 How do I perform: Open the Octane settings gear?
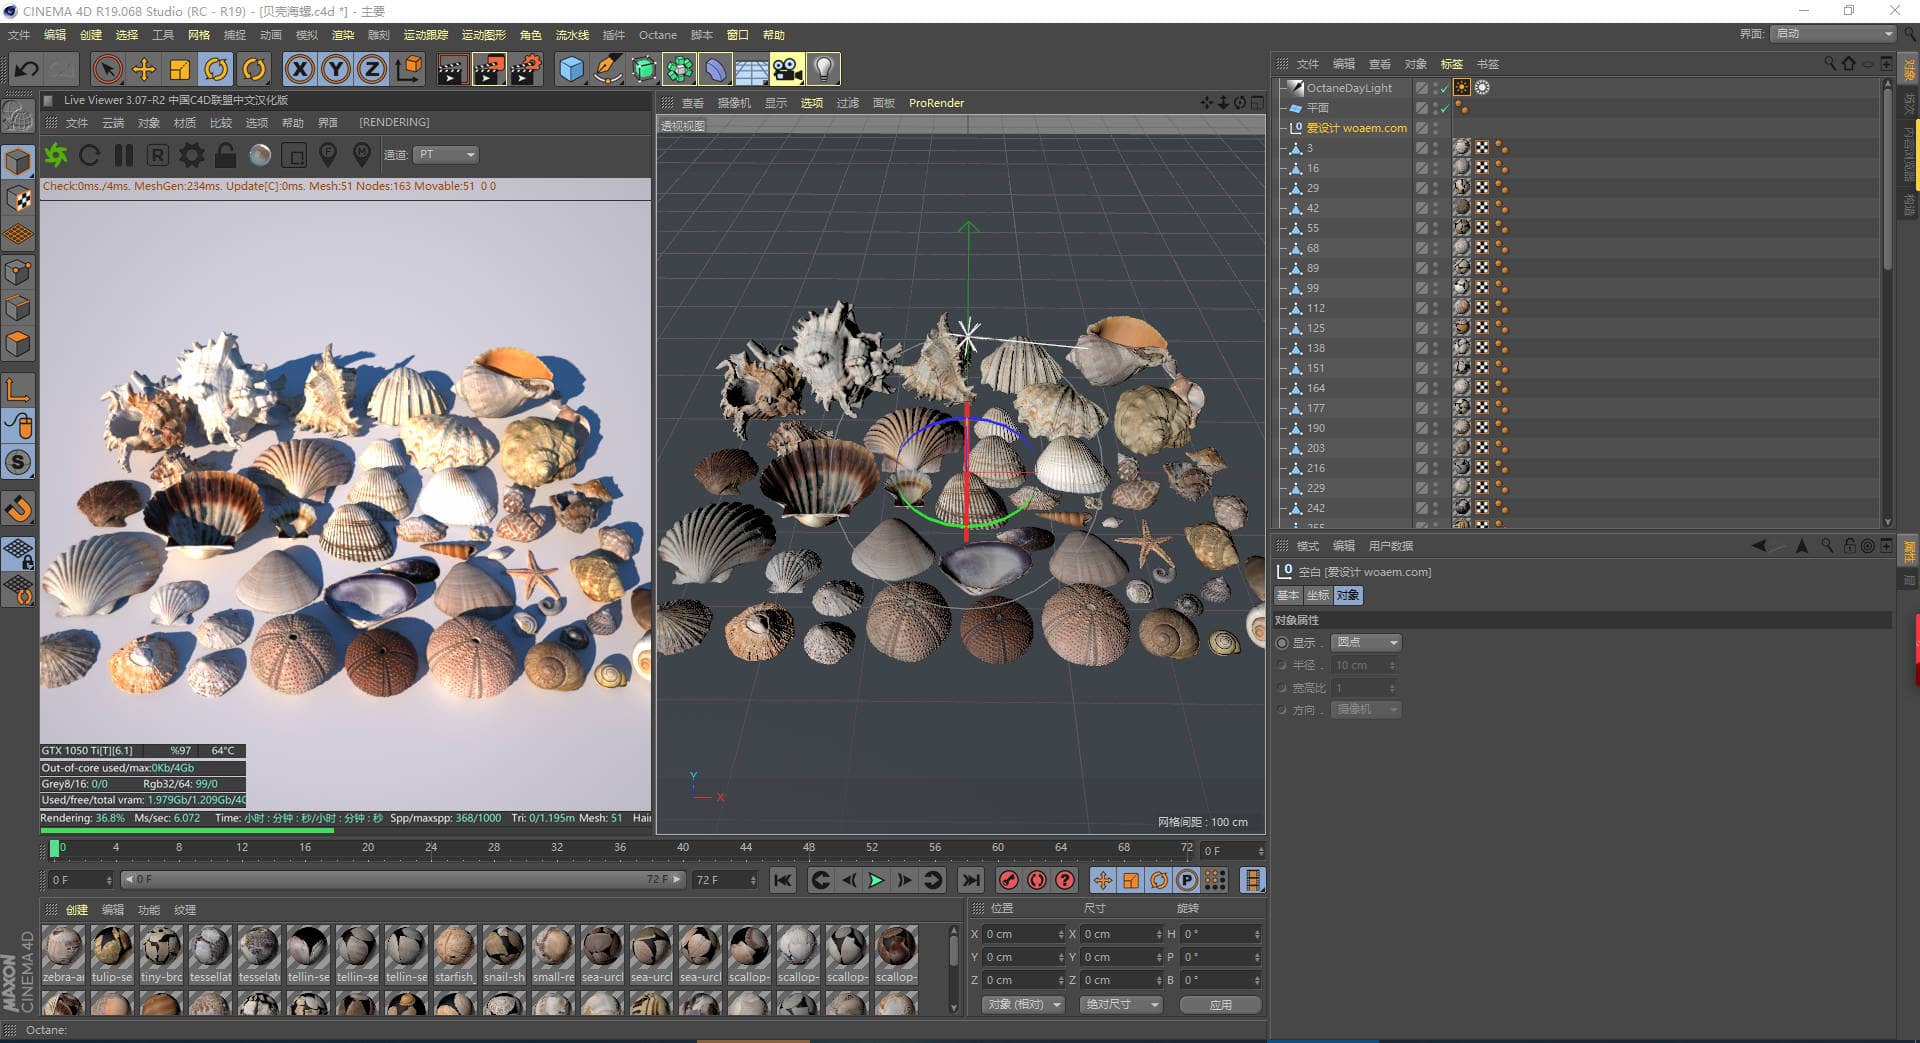(192, 155)
